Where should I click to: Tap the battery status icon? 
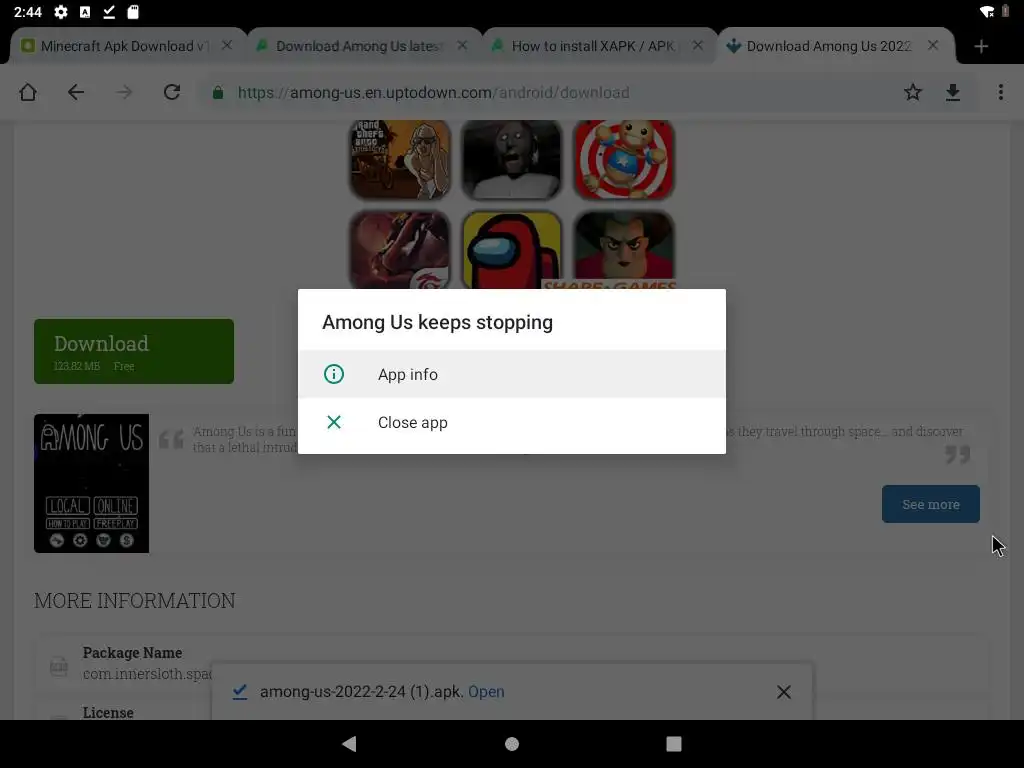click(x=1005, y=12)
